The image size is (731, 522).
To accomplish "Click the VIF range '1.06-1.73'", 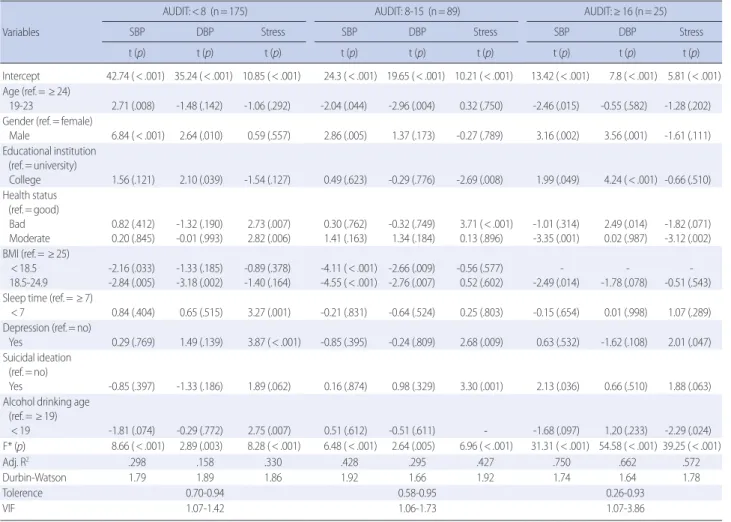I will click(417, 508).
